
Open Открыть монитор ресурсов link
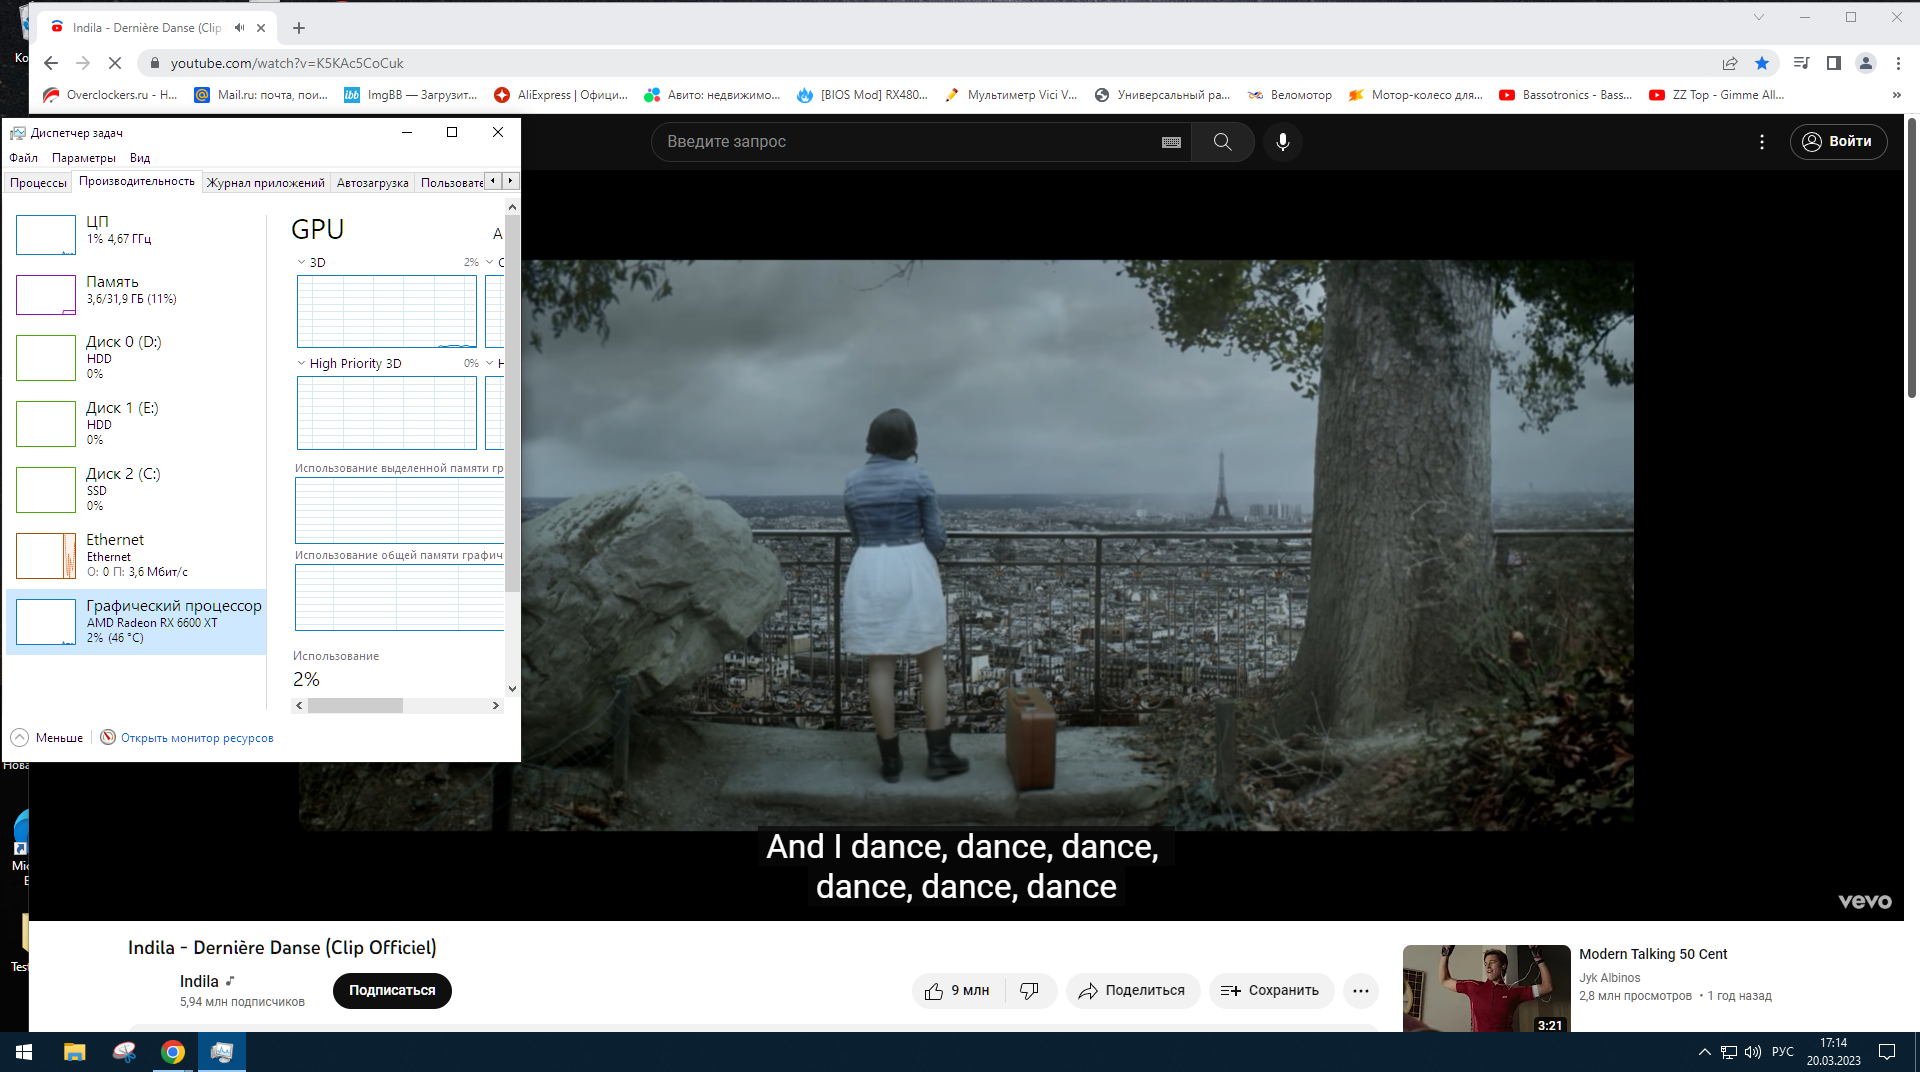tap(197, 738)
